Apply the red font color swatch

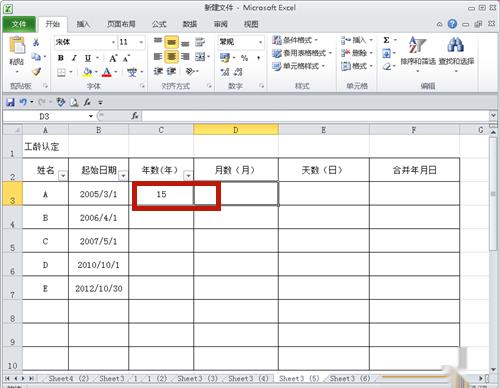107,72
